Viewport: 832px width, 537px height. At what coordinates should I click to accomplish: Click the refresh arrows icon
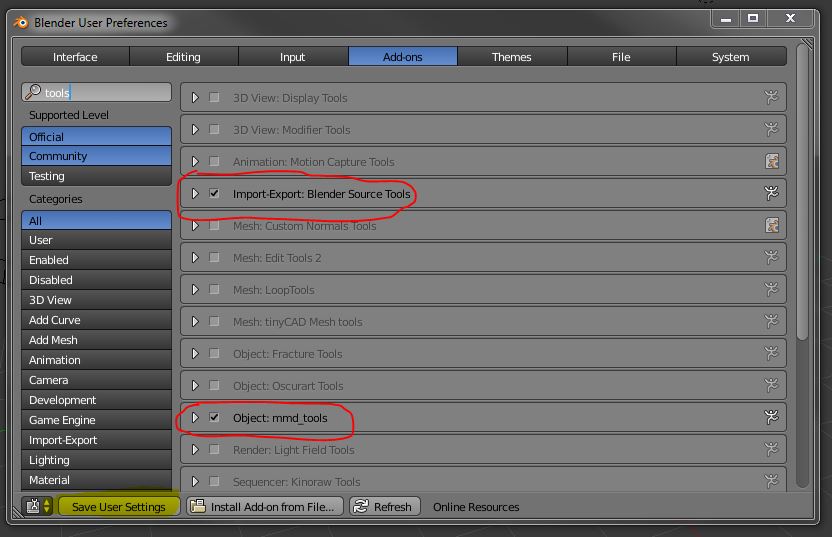pyautogui.click(x=361, y=506)
